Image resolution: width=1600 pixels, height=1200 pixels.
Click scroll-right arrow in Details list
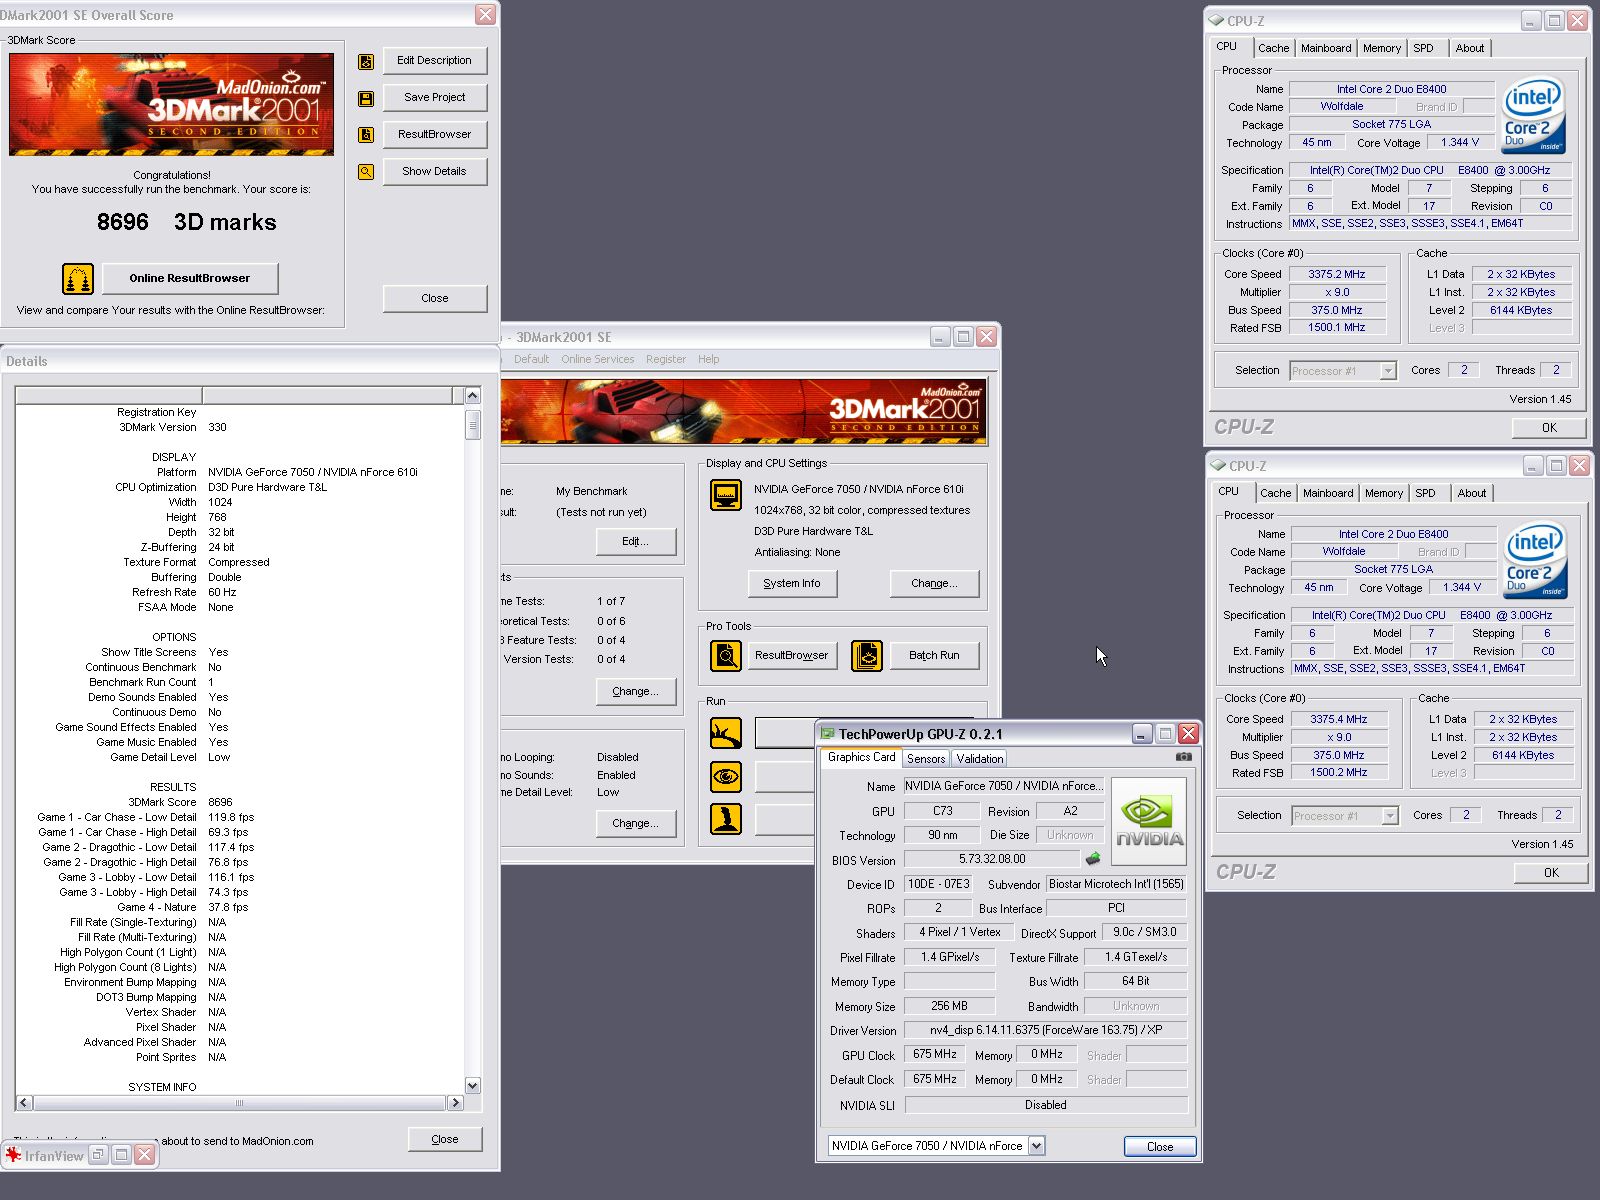[x=455, y=1103]
